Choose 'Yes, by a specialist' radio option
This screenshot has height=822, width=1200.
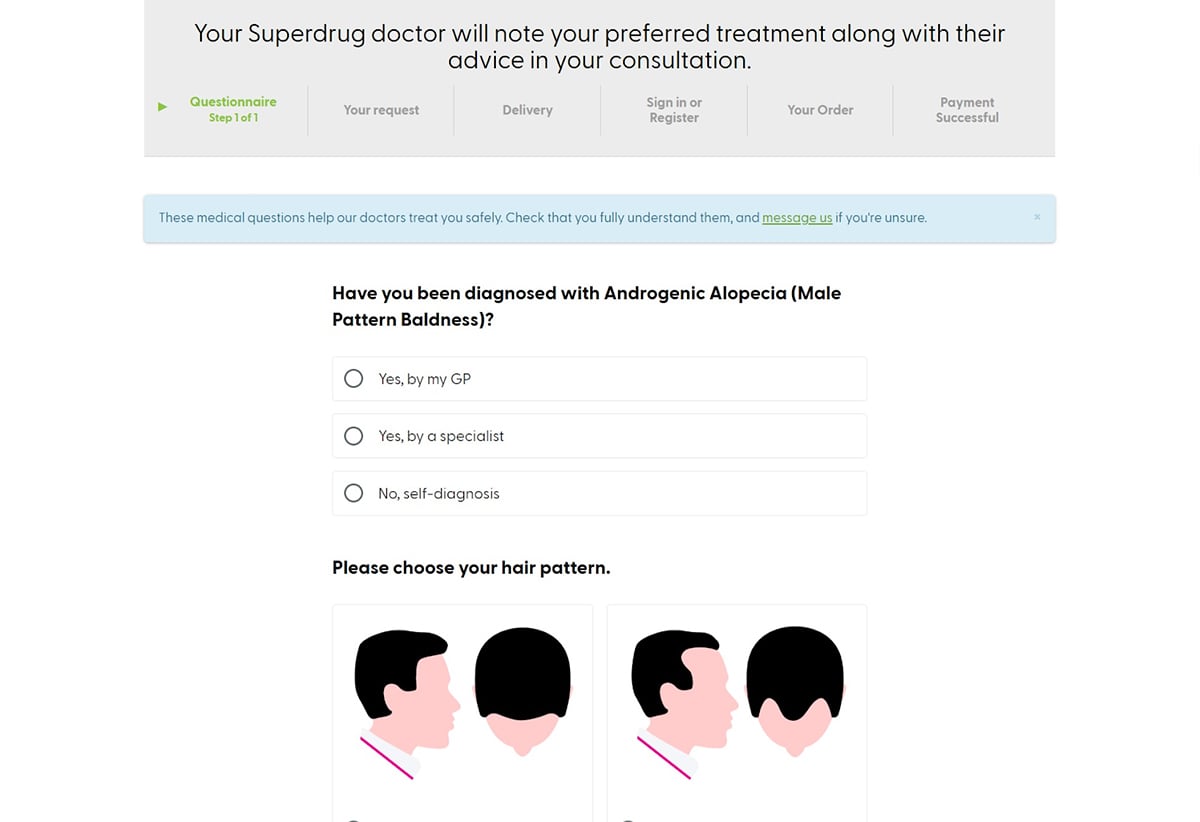[x=353, y=436]
